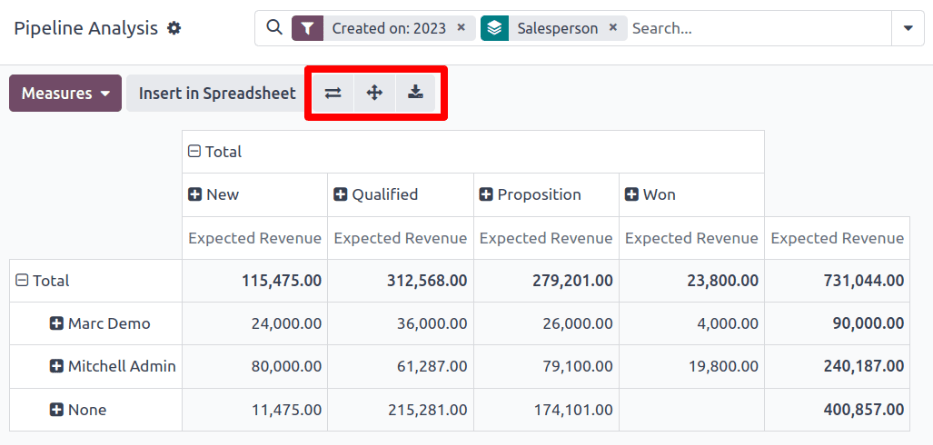Collapse the Total row header

click(22, 282)
